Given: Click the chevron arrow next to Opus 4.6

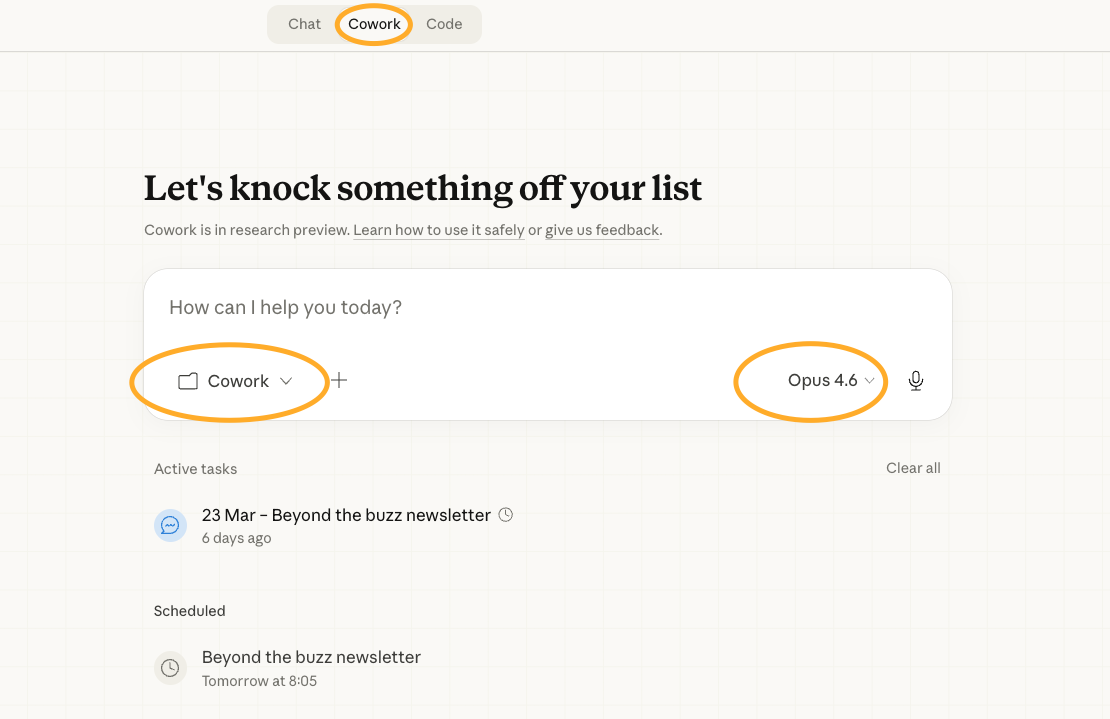Looking at the screenshot, I should 869,381.
